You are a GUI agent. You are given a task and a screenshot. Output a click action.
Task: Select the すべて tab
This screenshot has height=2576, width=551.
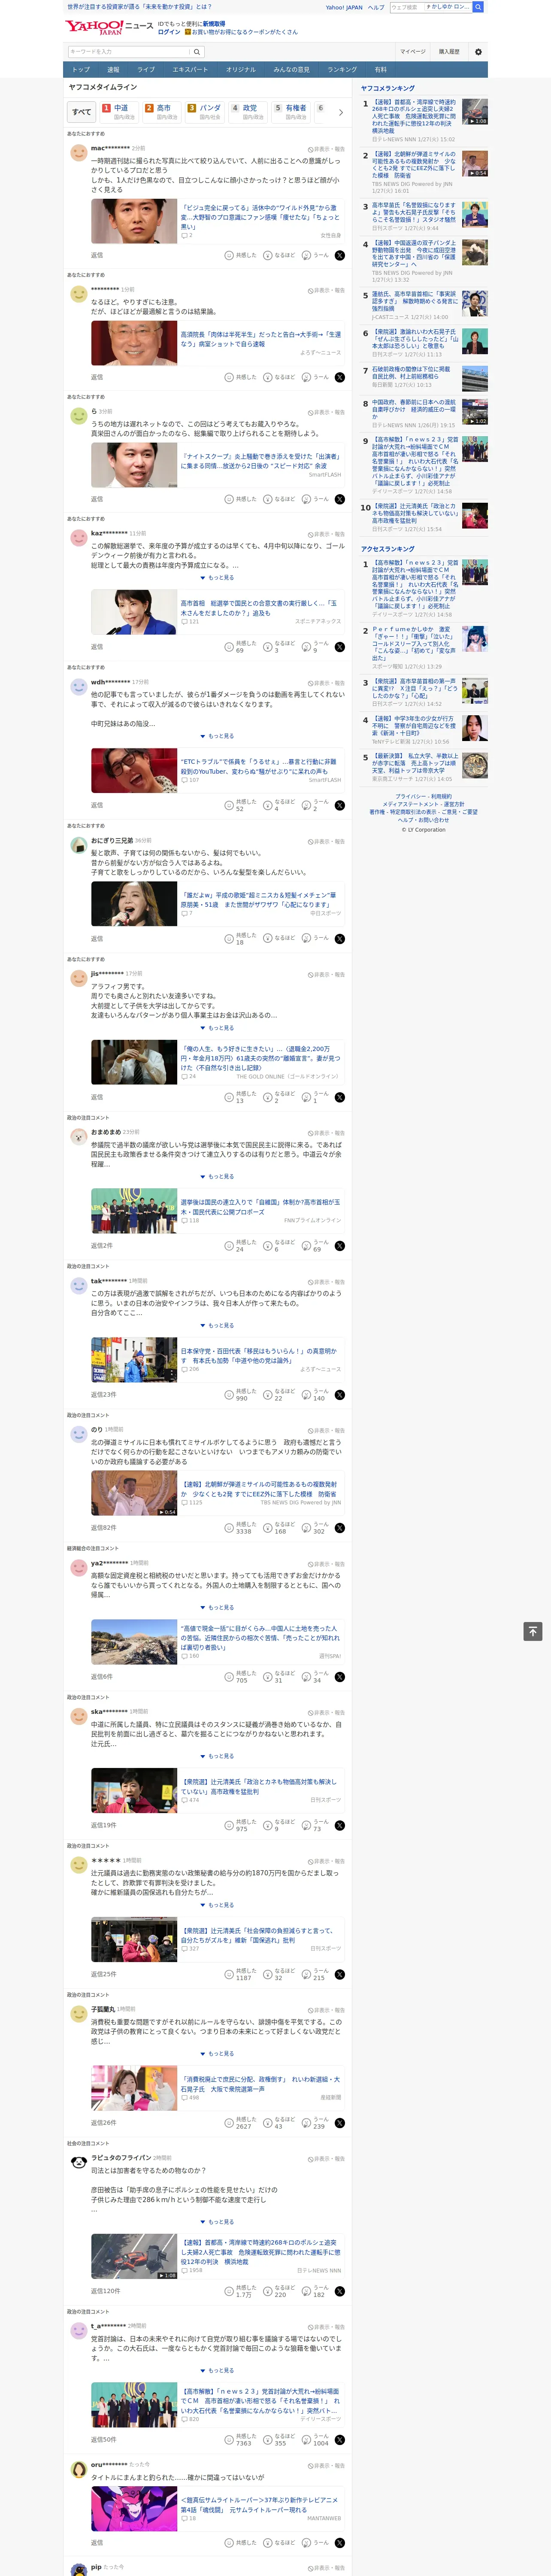[82, 112]
